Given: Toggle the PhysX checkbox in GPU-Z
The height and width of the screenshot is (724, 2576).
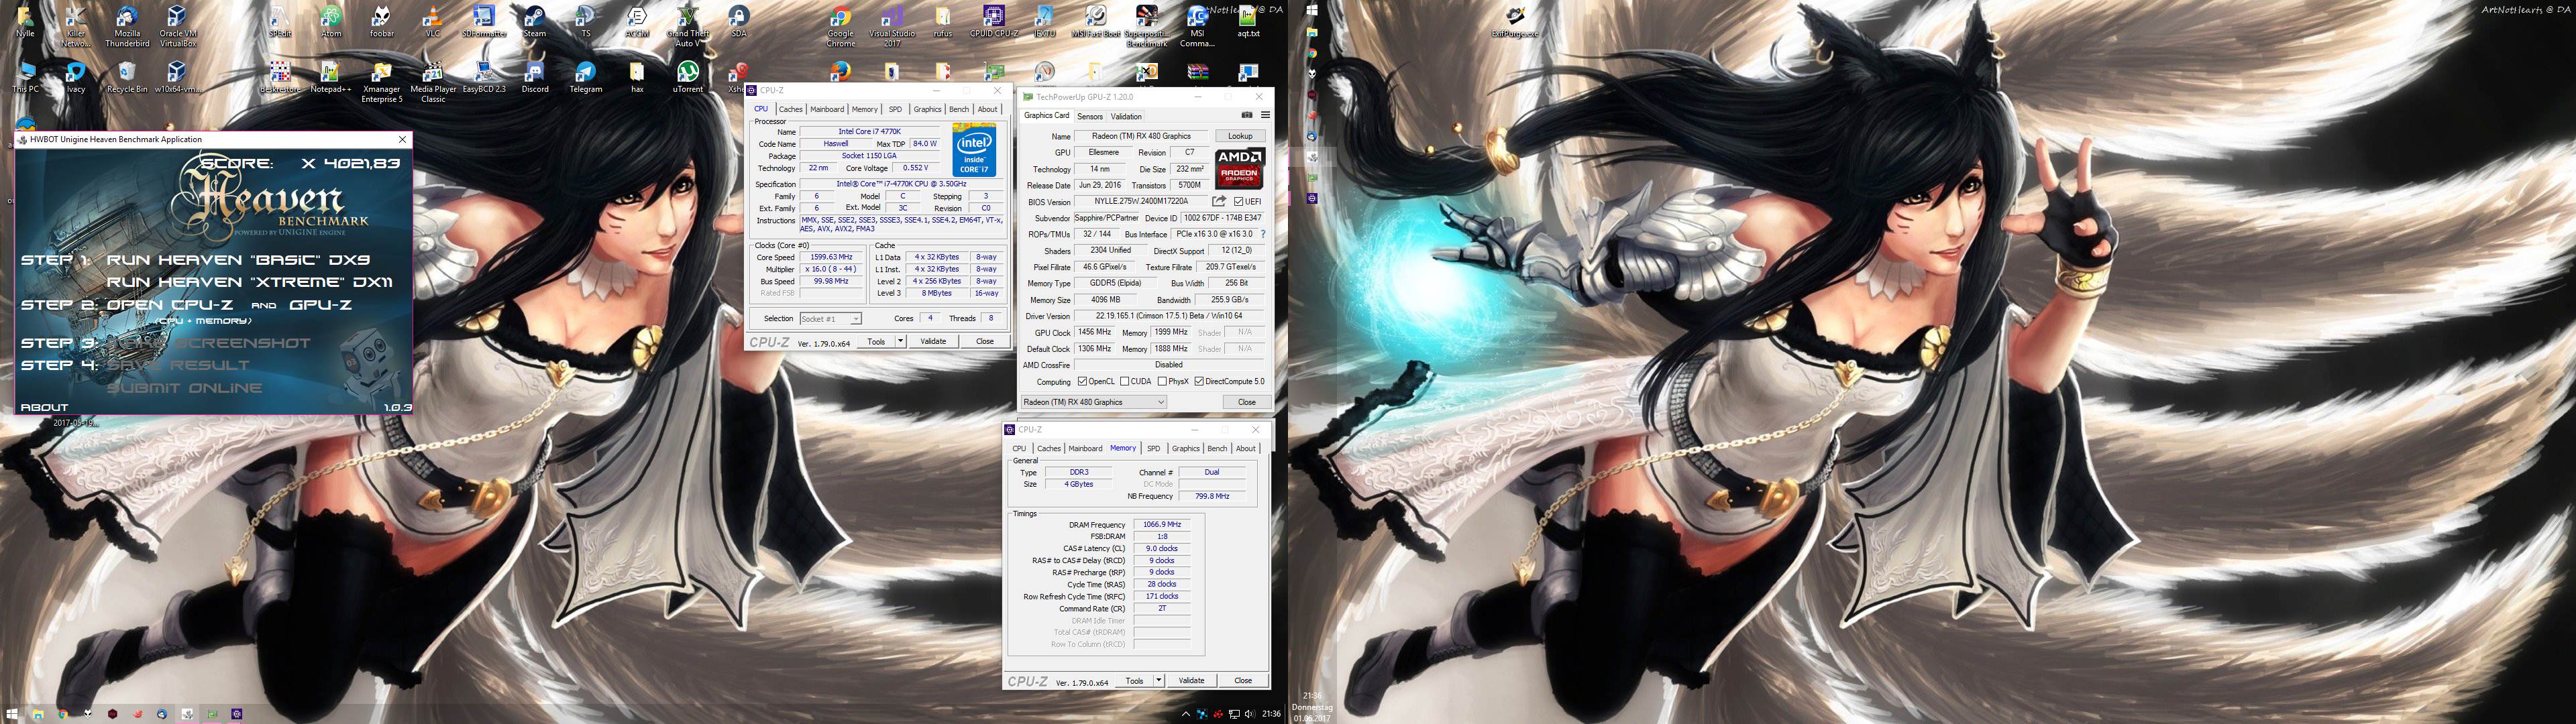Looking at the screenshot, I should [x=1162, y=381].
